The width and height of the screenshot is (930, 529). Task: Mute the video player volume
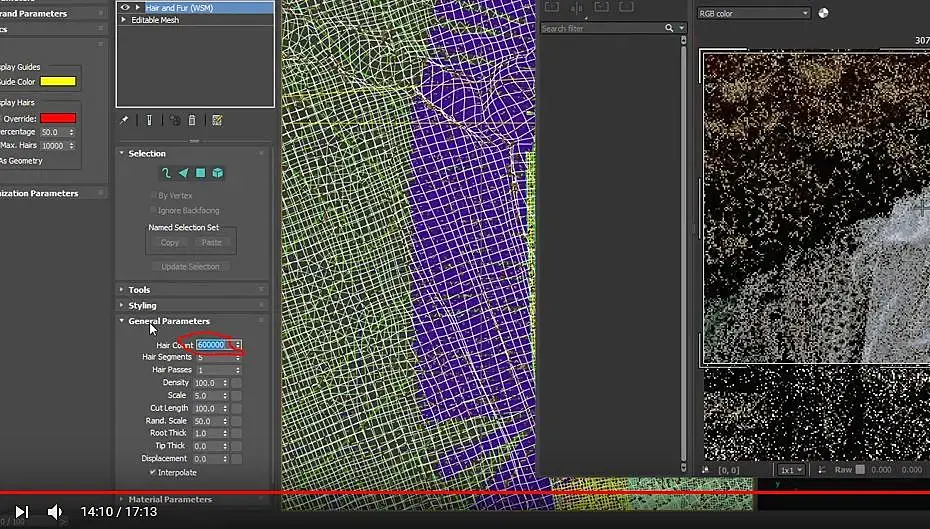(x=55, y=512)
